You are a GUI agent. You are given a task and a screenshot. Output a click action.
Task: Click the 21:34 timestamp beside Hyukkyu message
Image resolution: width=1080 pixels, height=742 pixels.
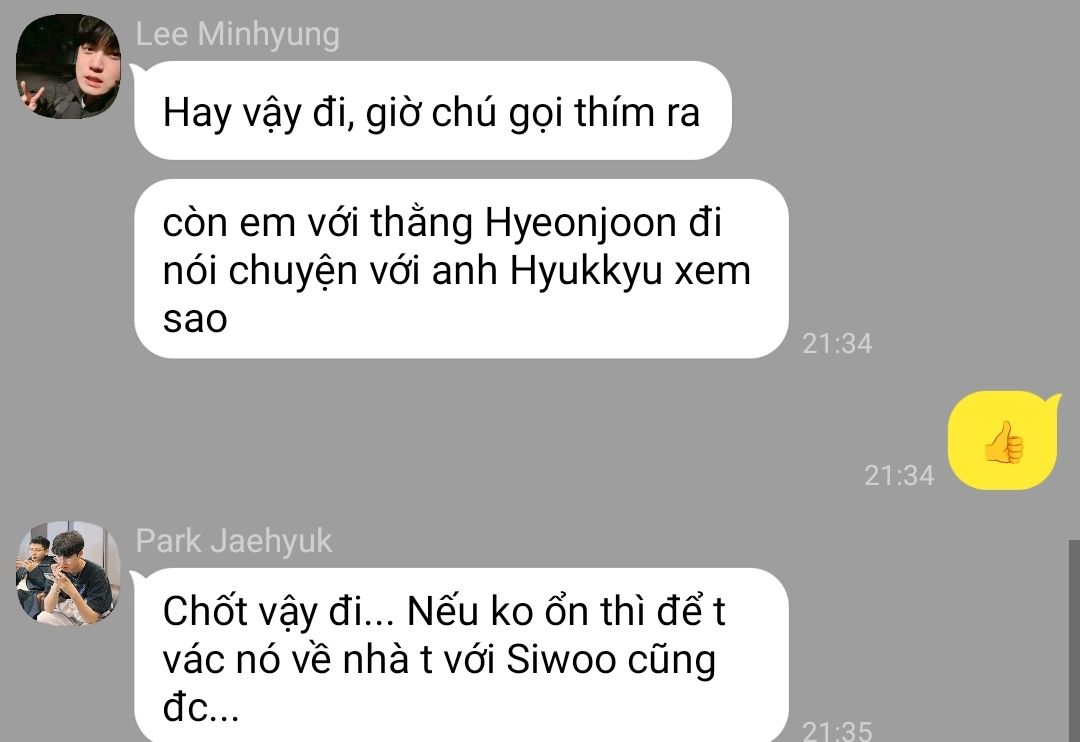837,344
